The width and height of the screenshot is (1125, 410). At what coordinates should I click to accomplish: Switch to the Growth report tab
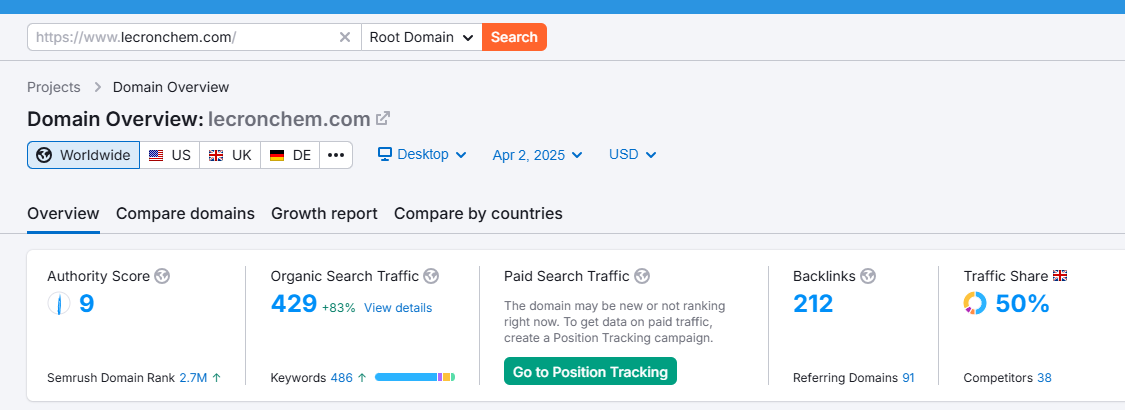pos(324,213)
